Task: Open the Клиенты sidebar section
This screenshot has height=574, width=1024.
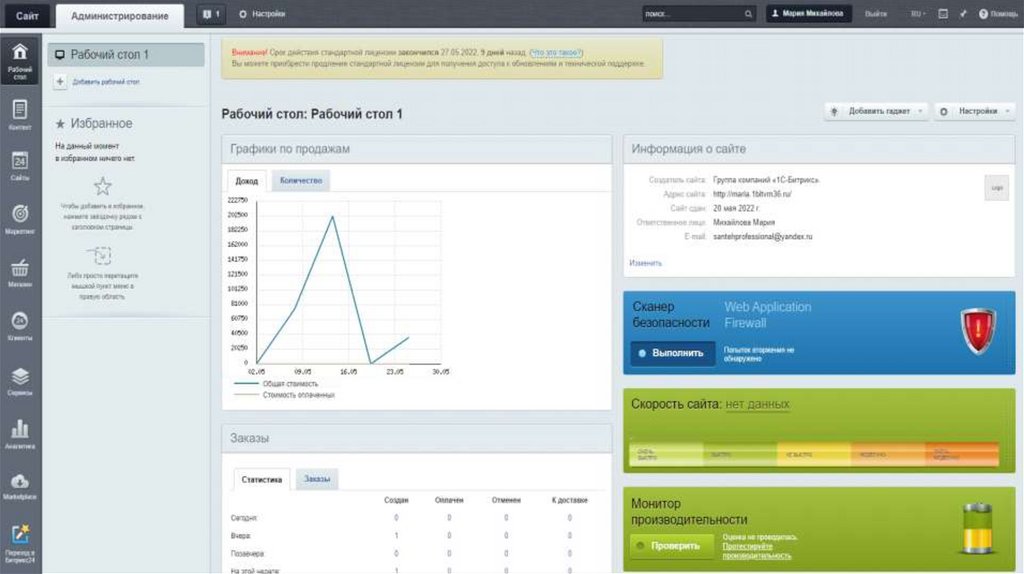Action: (x=20, y=327)
